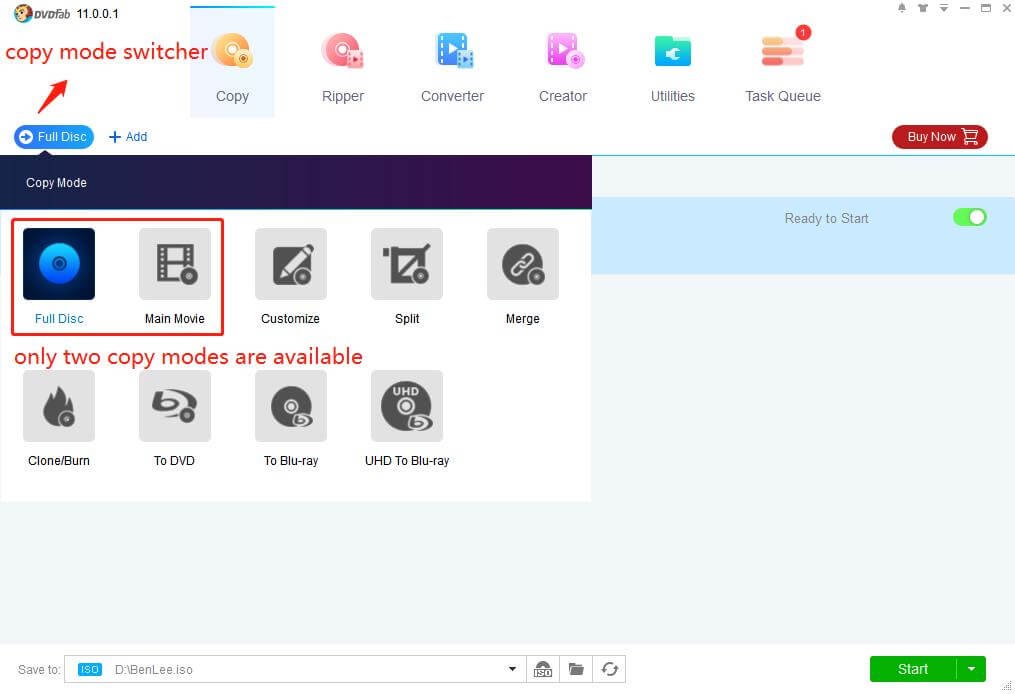Open the skin changer shirt icon

click(922, 8)
